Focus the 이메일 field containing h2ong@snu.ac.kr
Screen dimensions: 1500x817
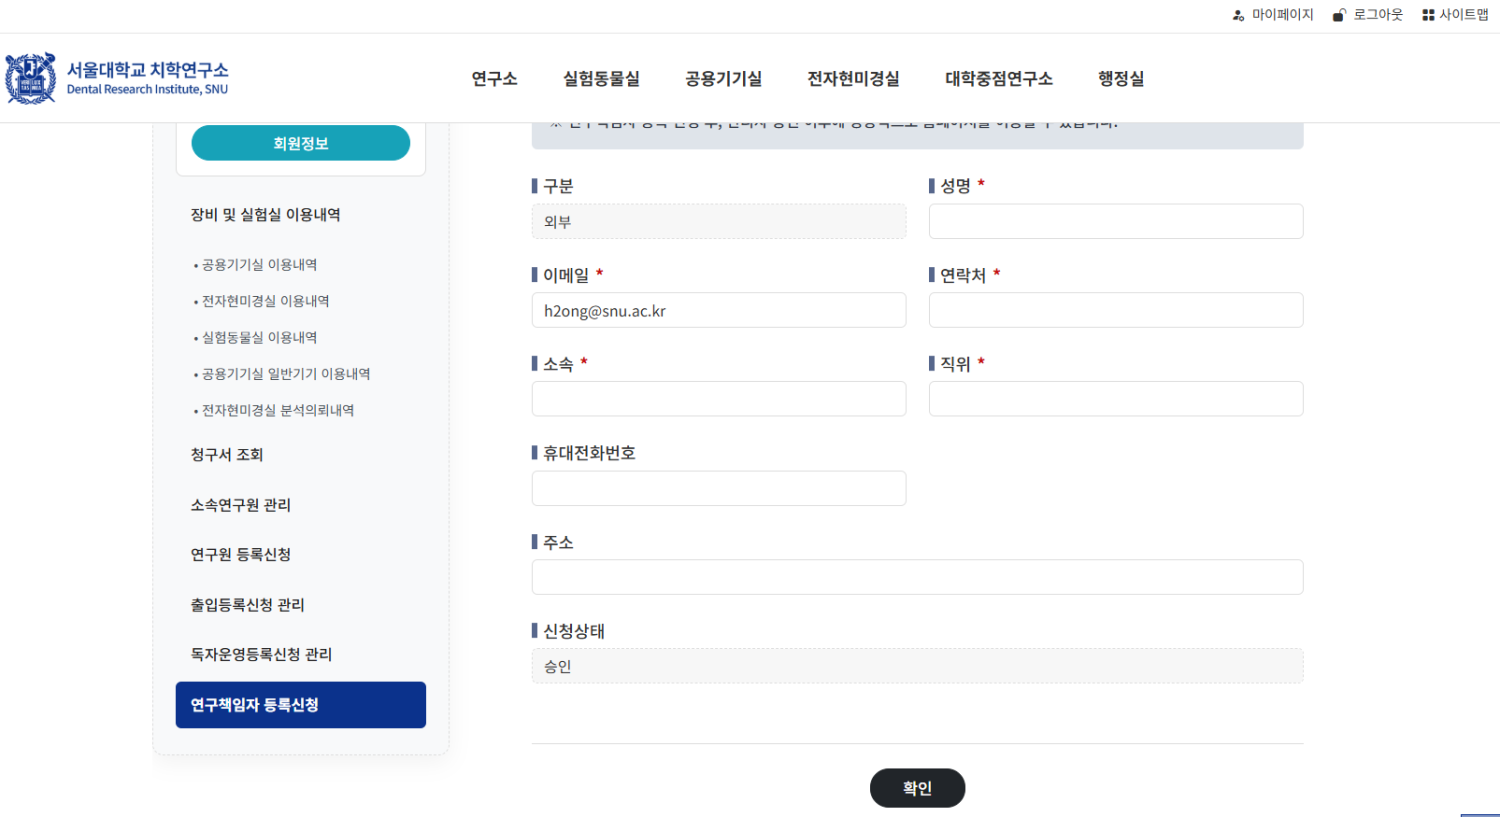[718, 311]
